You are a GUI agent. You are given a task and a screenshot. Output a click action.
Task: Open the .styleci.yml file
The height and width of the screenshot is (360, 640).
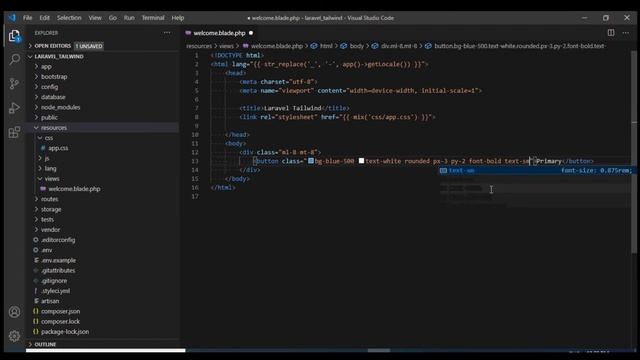point(56,291)
